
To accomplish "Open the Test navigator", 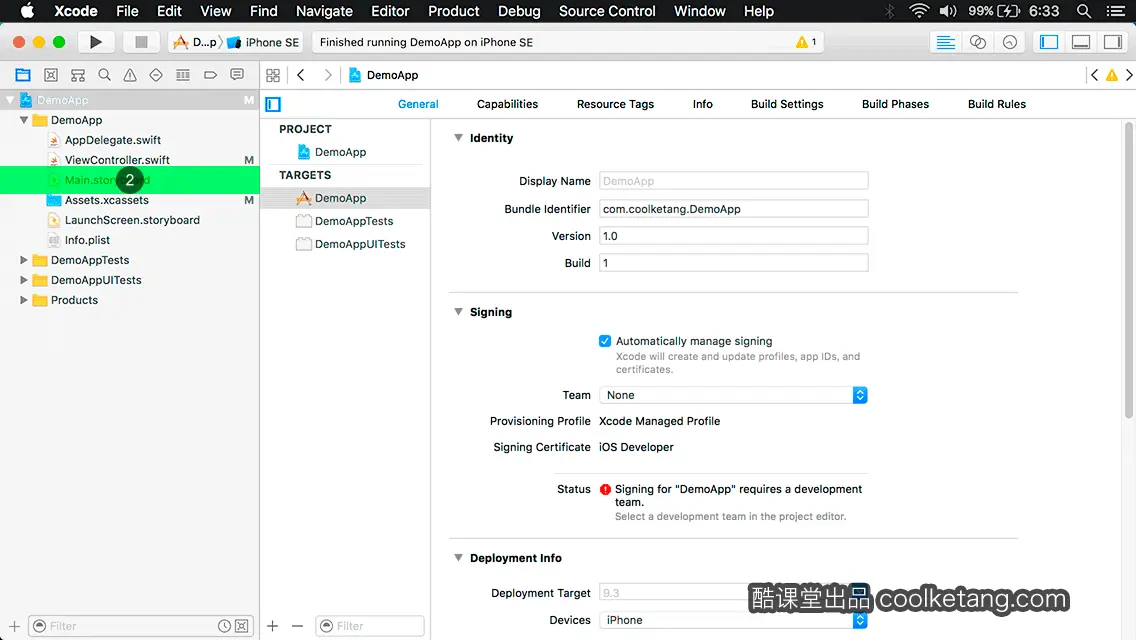I will point(156,75).
